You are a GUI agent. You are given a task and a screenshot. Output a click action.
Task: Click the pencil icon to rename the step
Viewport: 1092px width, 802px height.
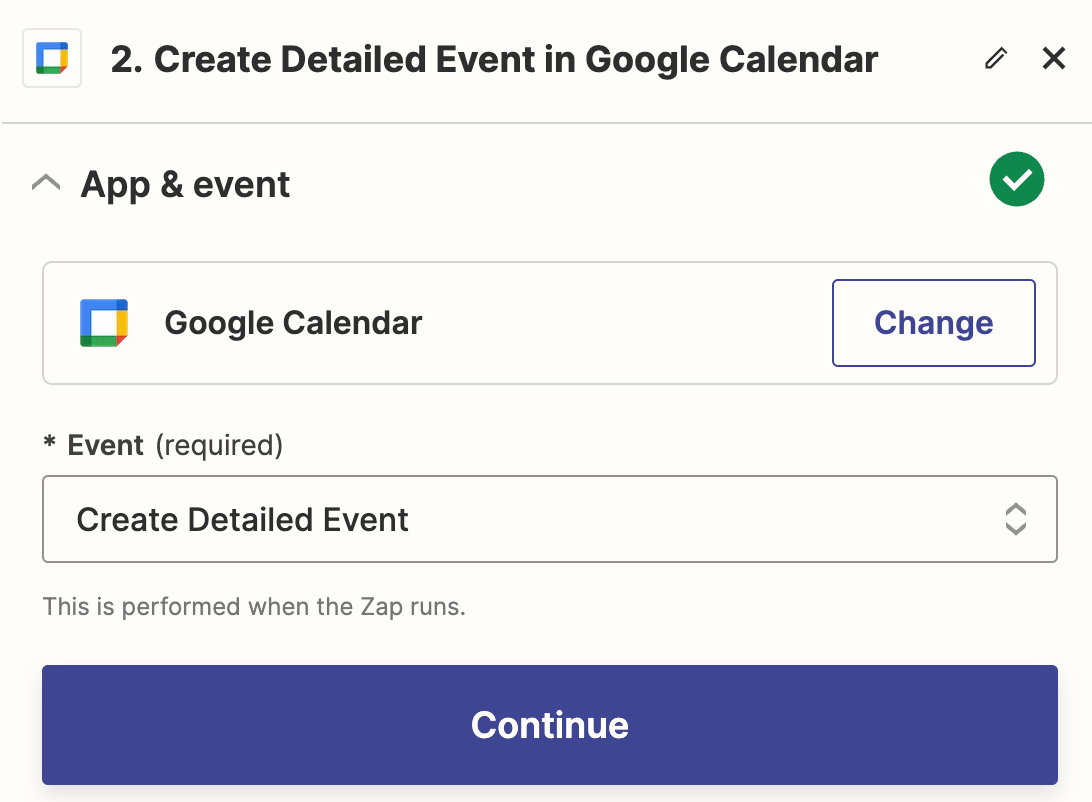(995, 59)
